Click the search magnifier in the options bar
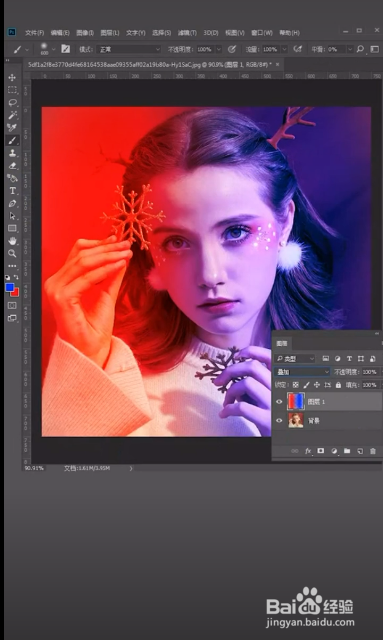The image size is (383, 640). (x=360, y=49)
